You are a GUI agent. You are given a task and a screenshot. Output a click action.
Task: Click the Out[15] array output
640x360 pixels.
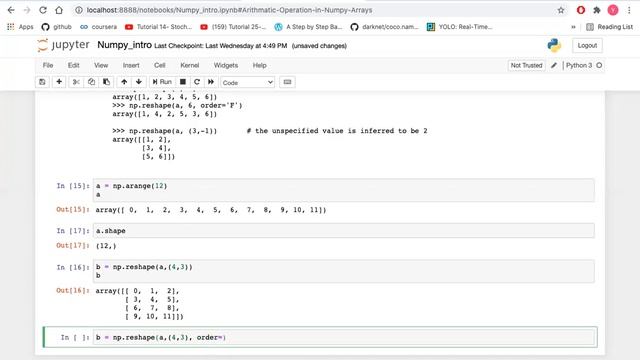tap(211, 210)
